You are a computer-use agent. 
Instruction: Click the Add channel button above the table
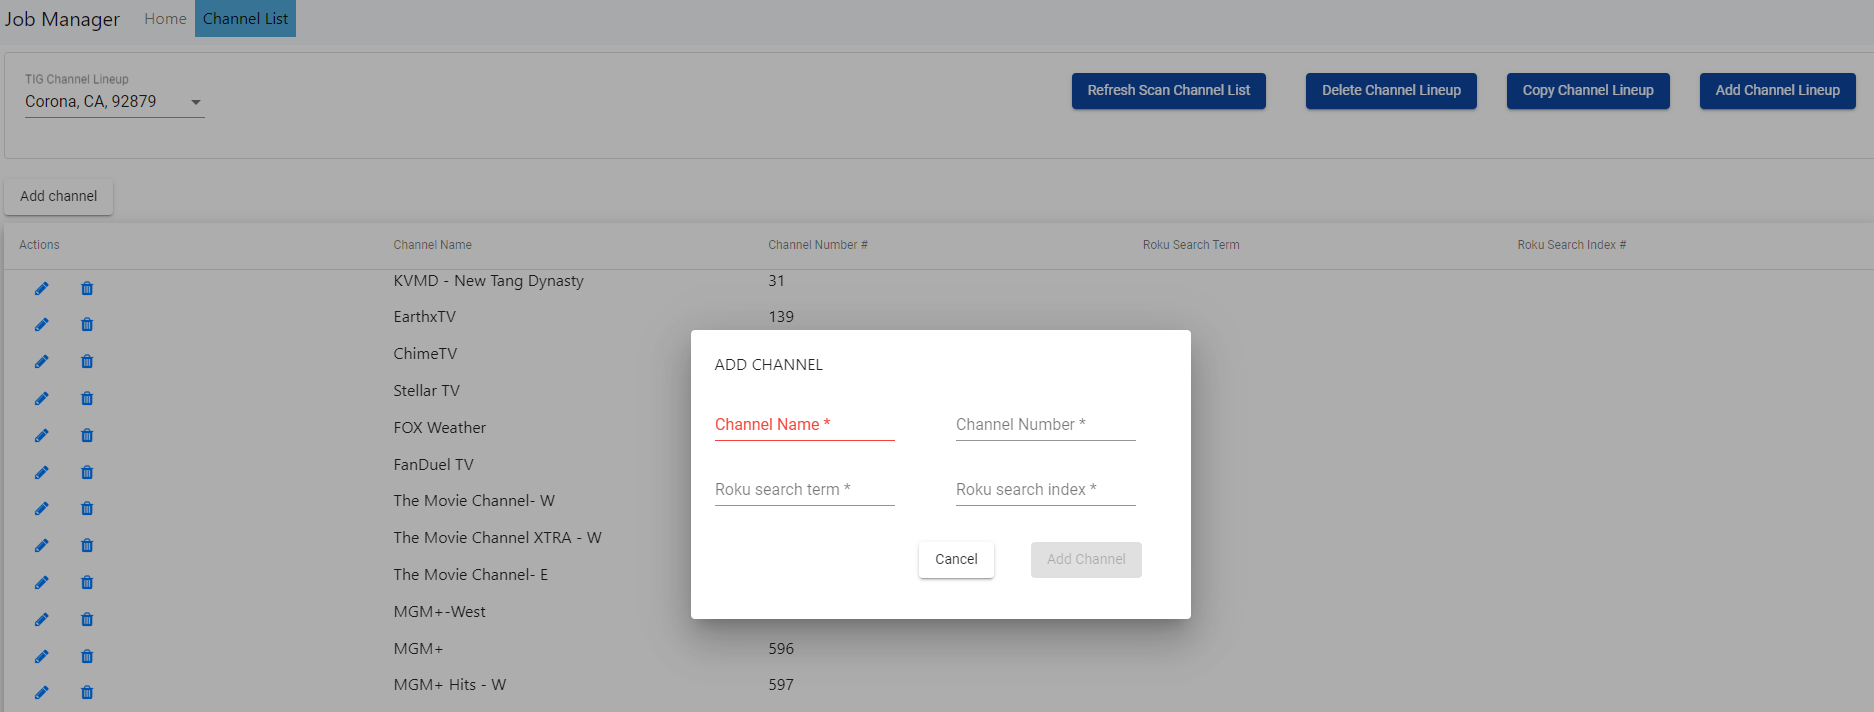tap(59, 196)
